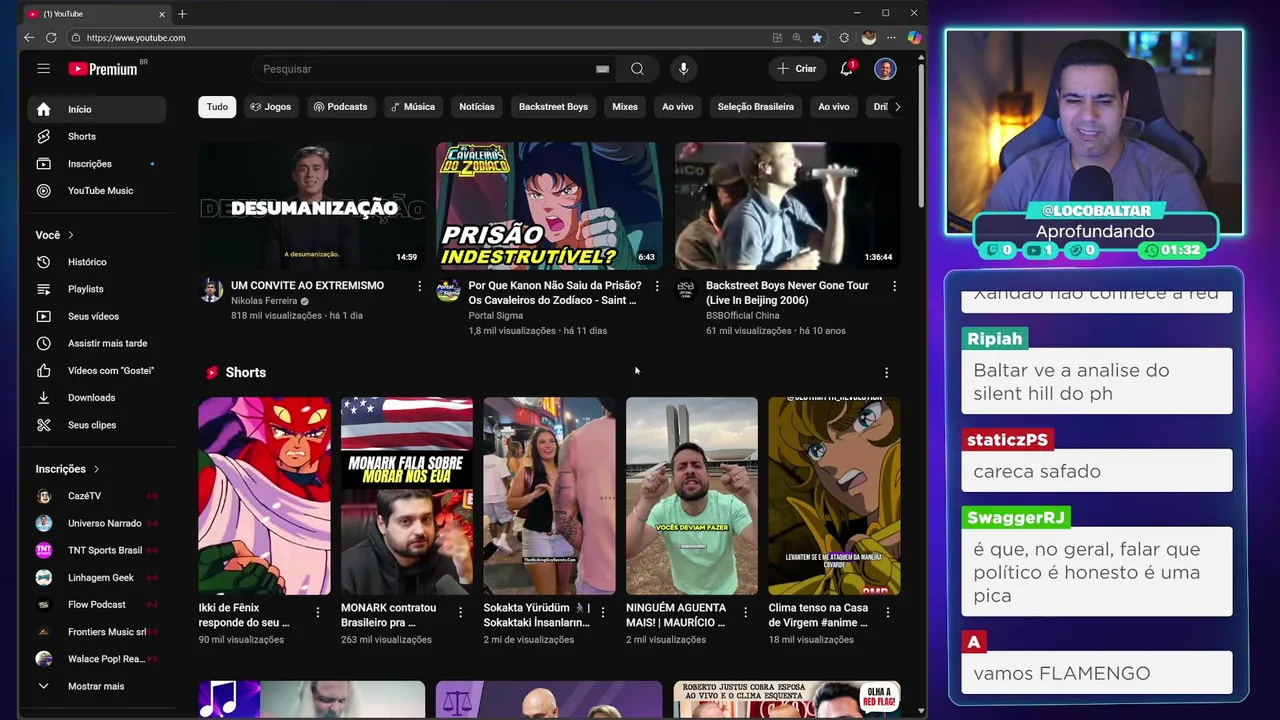The height and width of the screenshot is (720, 1280).
Task: Select the Podcasts filter chip
Action: pos(340,107)
